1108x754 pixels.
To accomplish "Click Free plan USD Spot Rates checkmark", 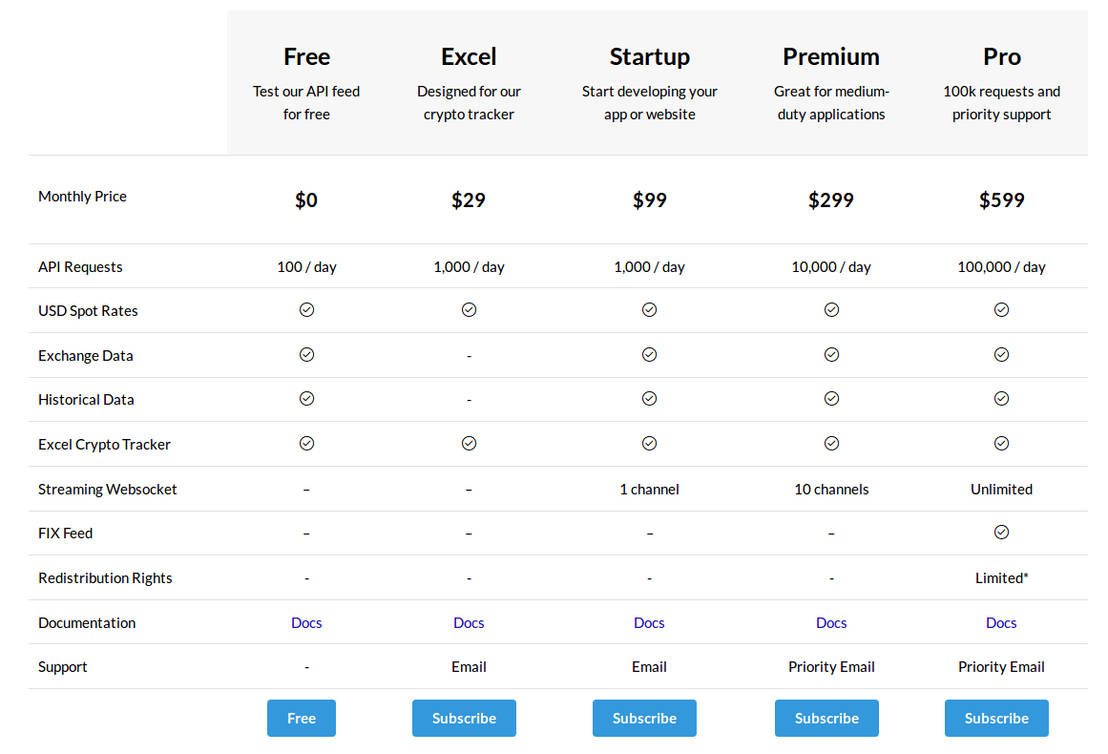I will [306, 310].
